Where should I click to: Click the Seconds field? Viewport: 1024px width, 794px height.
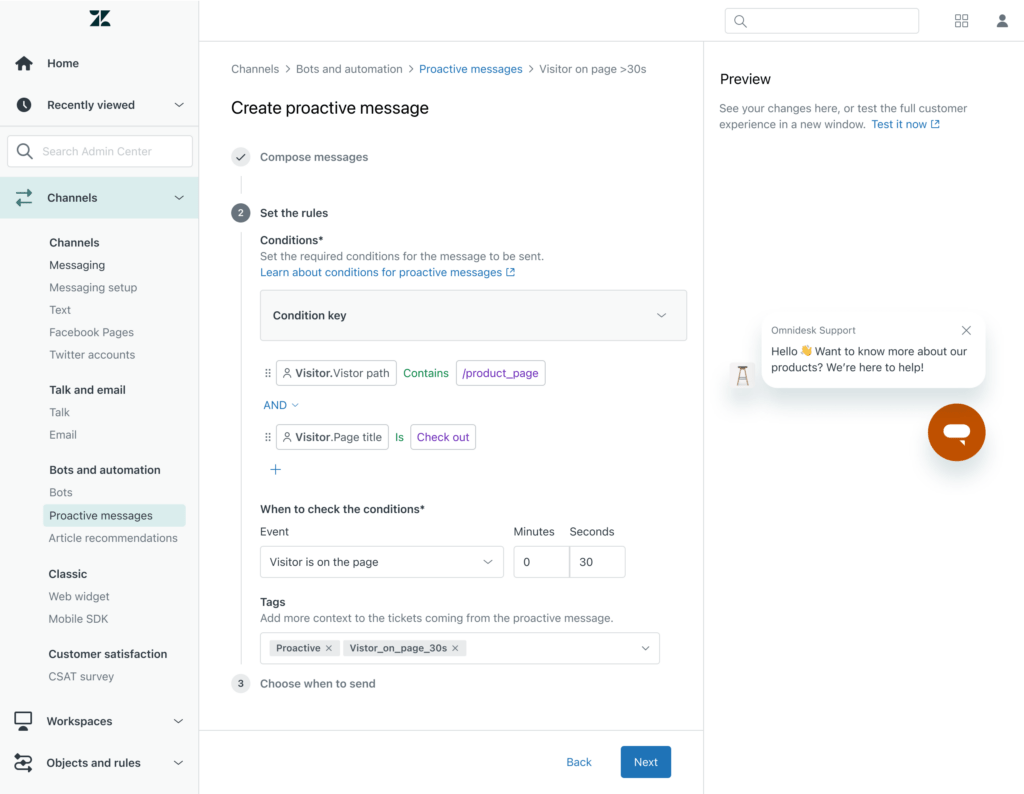pos(598,562)
